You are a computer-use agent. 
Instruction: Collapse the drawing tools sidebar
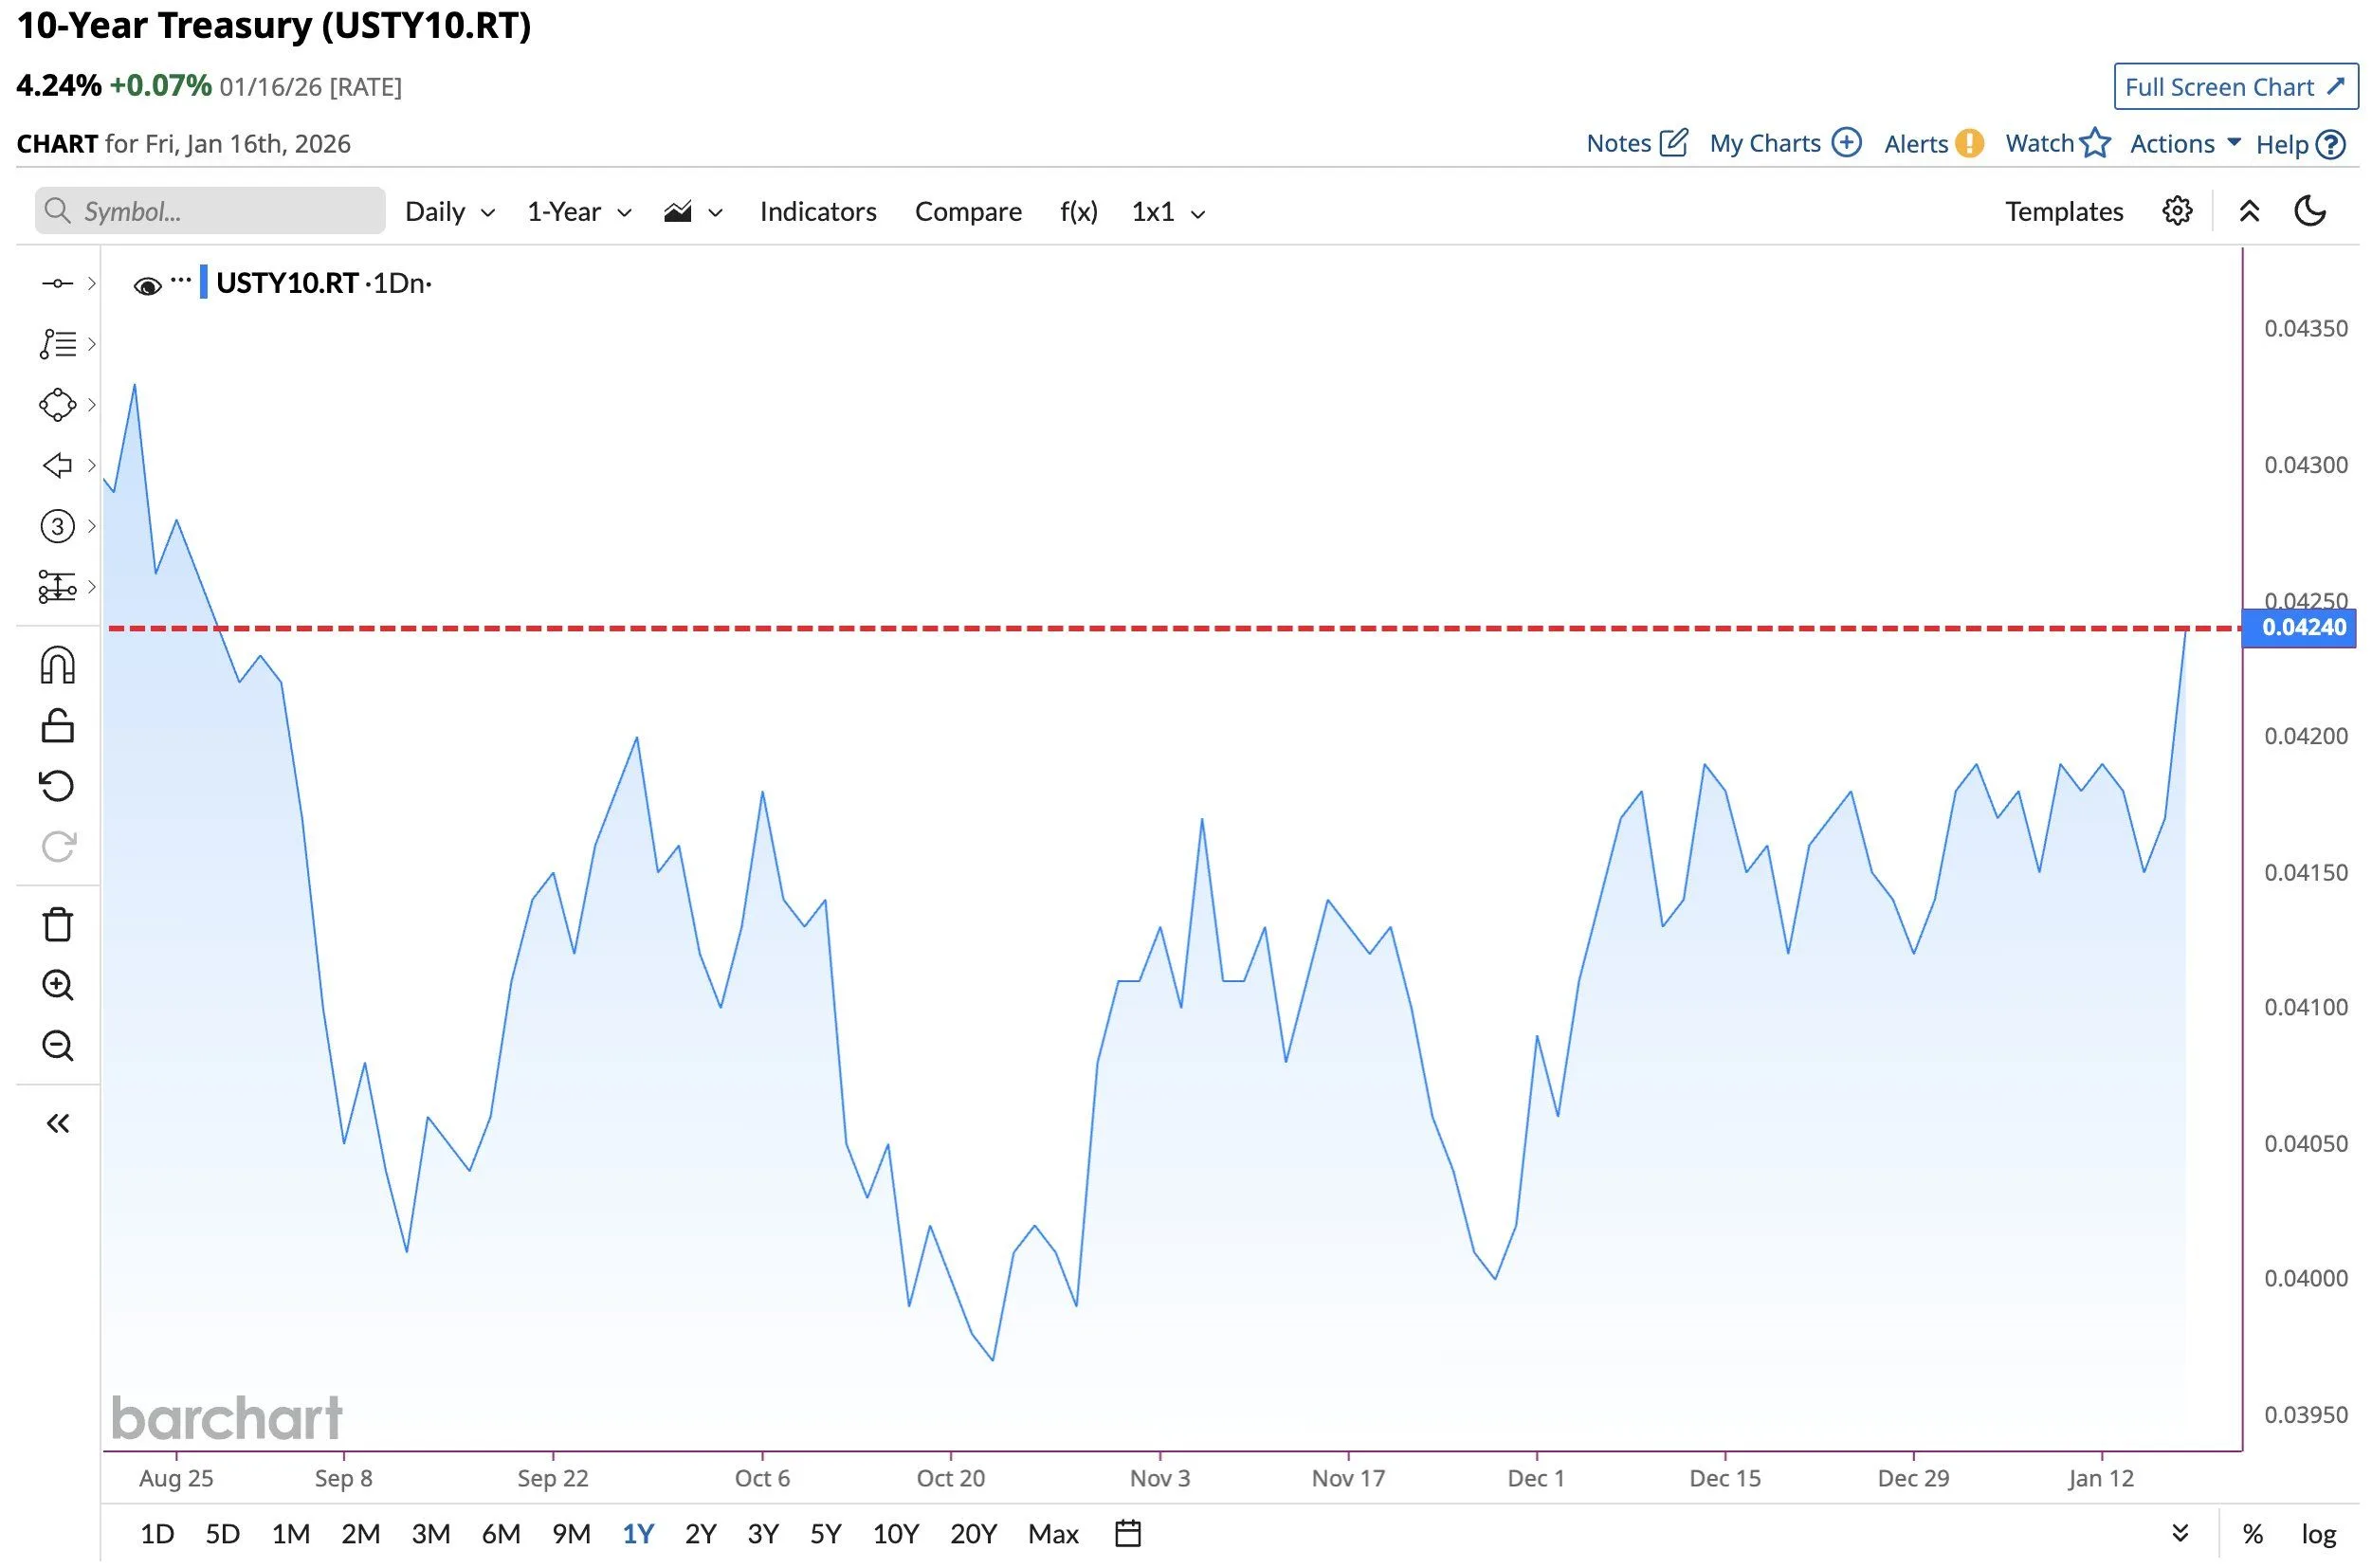pos(57,1124)
